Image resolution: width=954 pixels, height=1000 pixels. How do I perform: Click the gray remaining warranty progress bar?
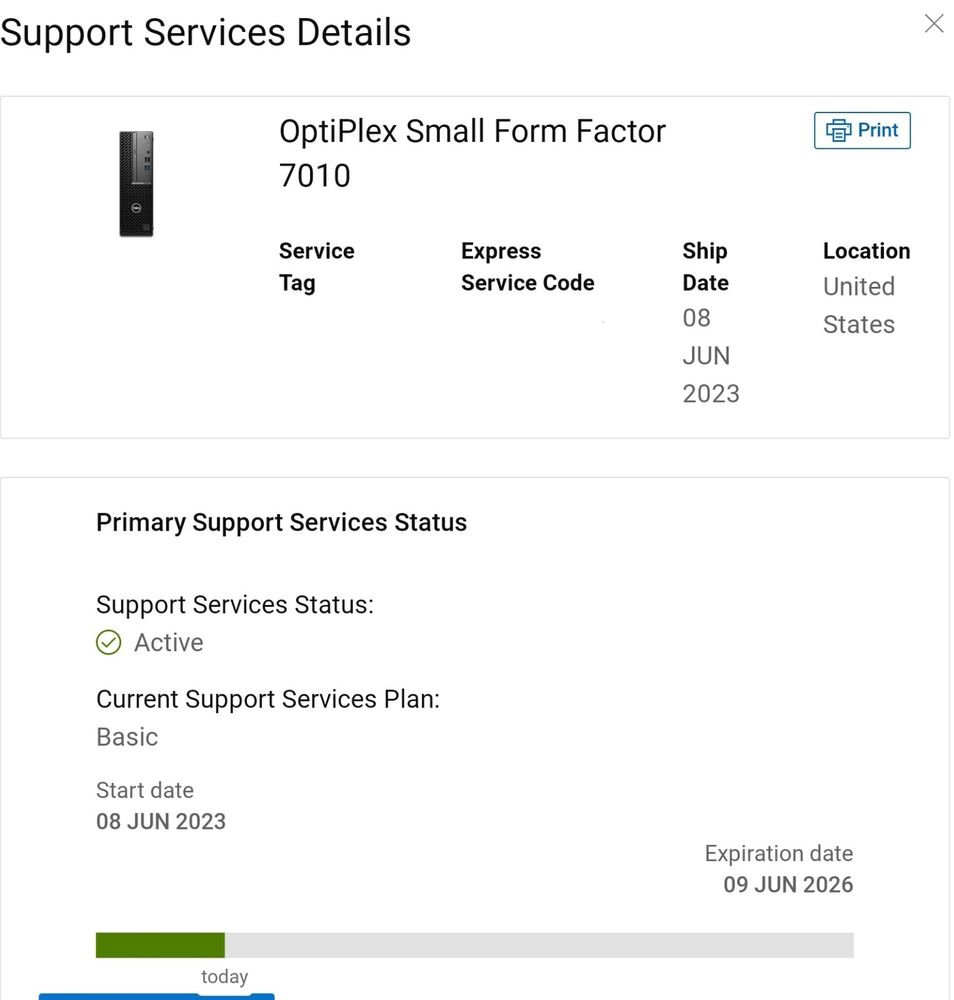540,945
